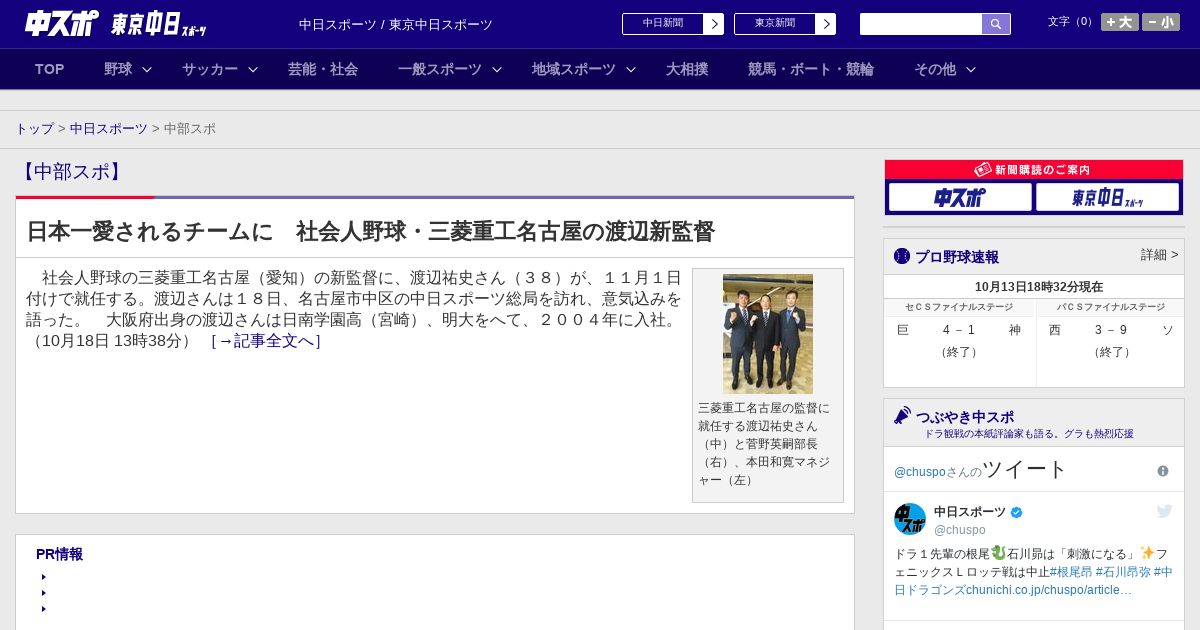This screenshot has height=630, width=1200.
Task: Open the 芸能・社会 navigation item
Action: click(x=323, y=69)
